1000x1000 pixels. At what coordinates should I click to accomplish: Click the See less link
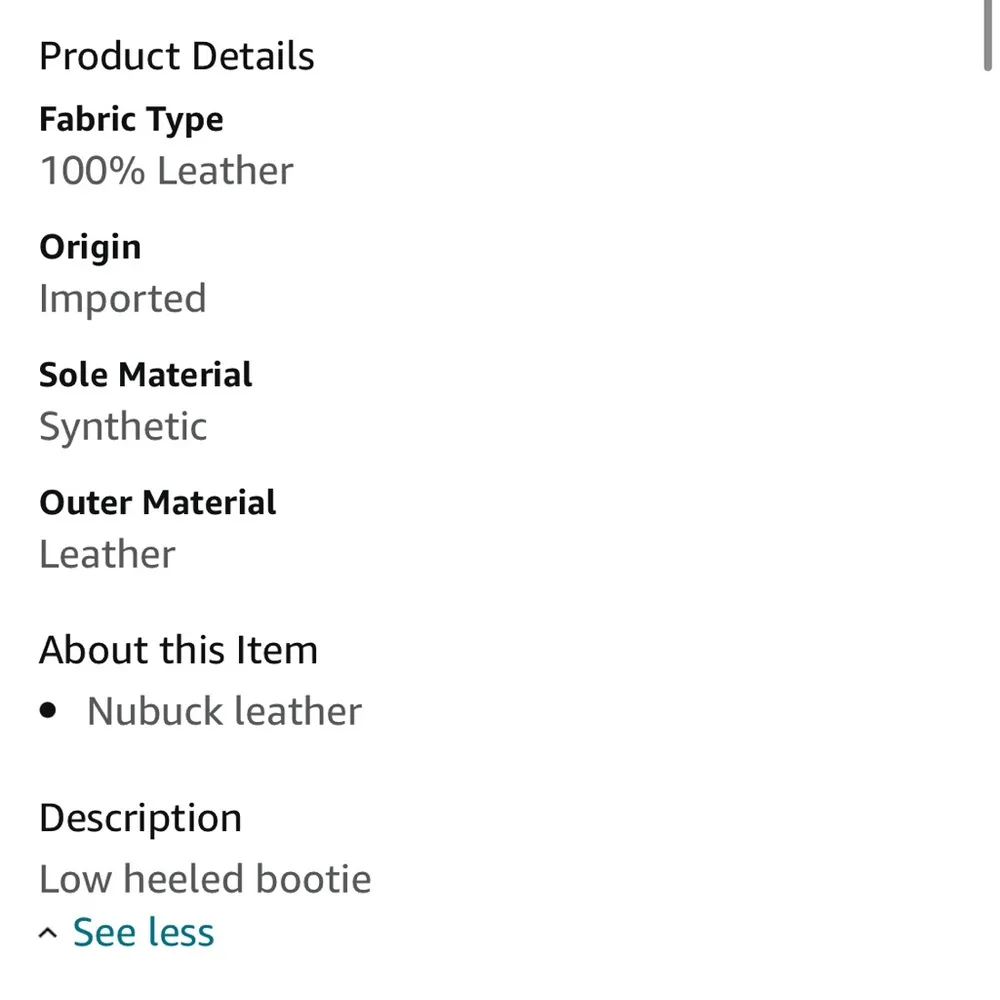pyautogui.click(x=143, y=932)
